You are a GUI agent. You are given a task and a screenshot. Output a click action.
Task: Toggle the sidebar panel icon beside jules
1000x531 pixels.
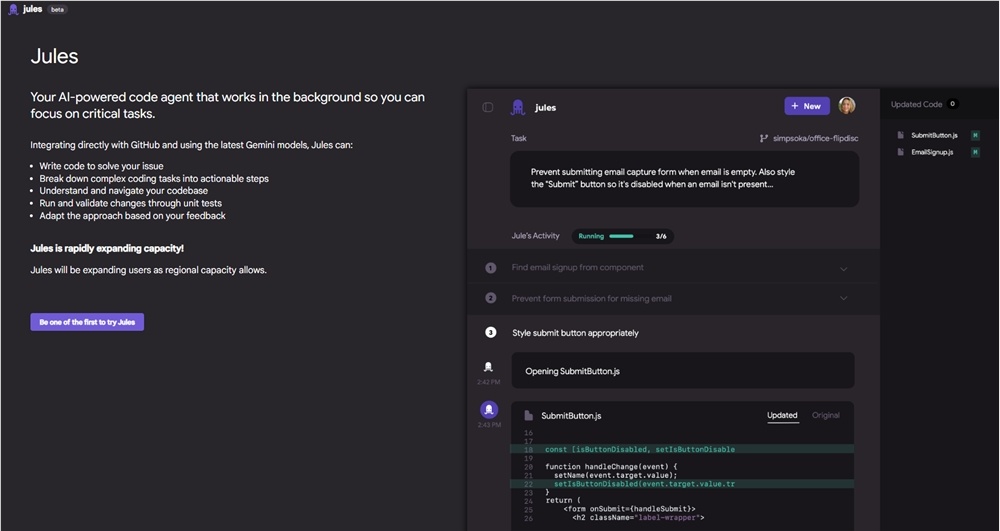[488, 107]
